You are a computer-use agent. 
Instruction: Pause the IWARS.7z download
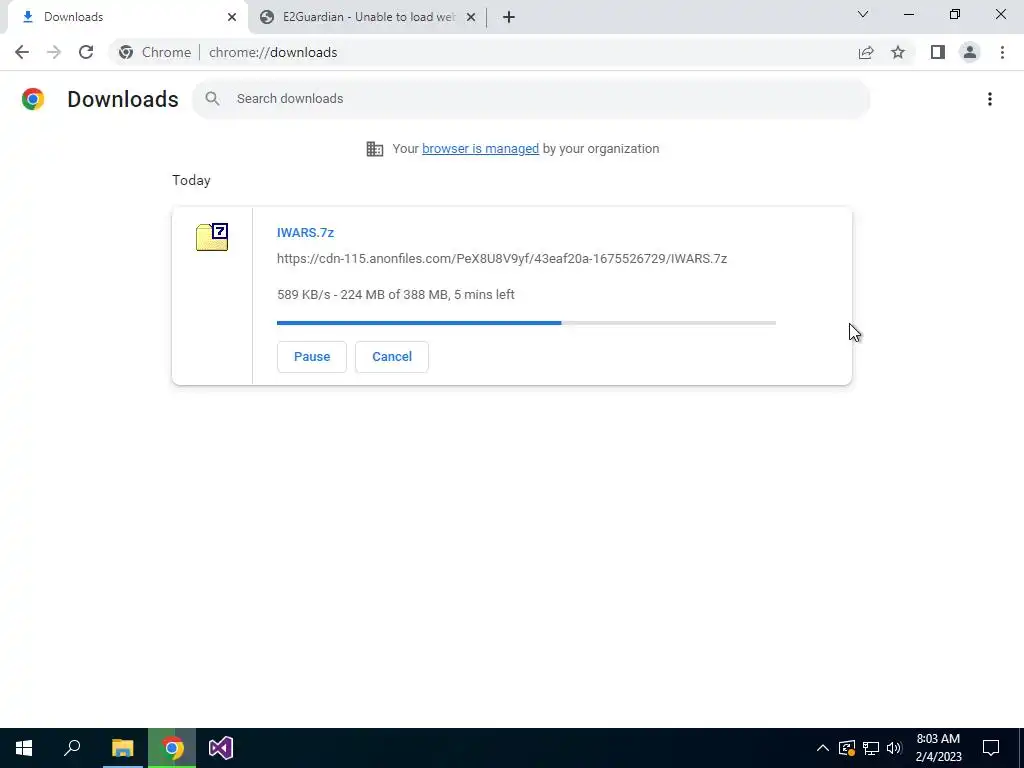(x=312, y=357)
